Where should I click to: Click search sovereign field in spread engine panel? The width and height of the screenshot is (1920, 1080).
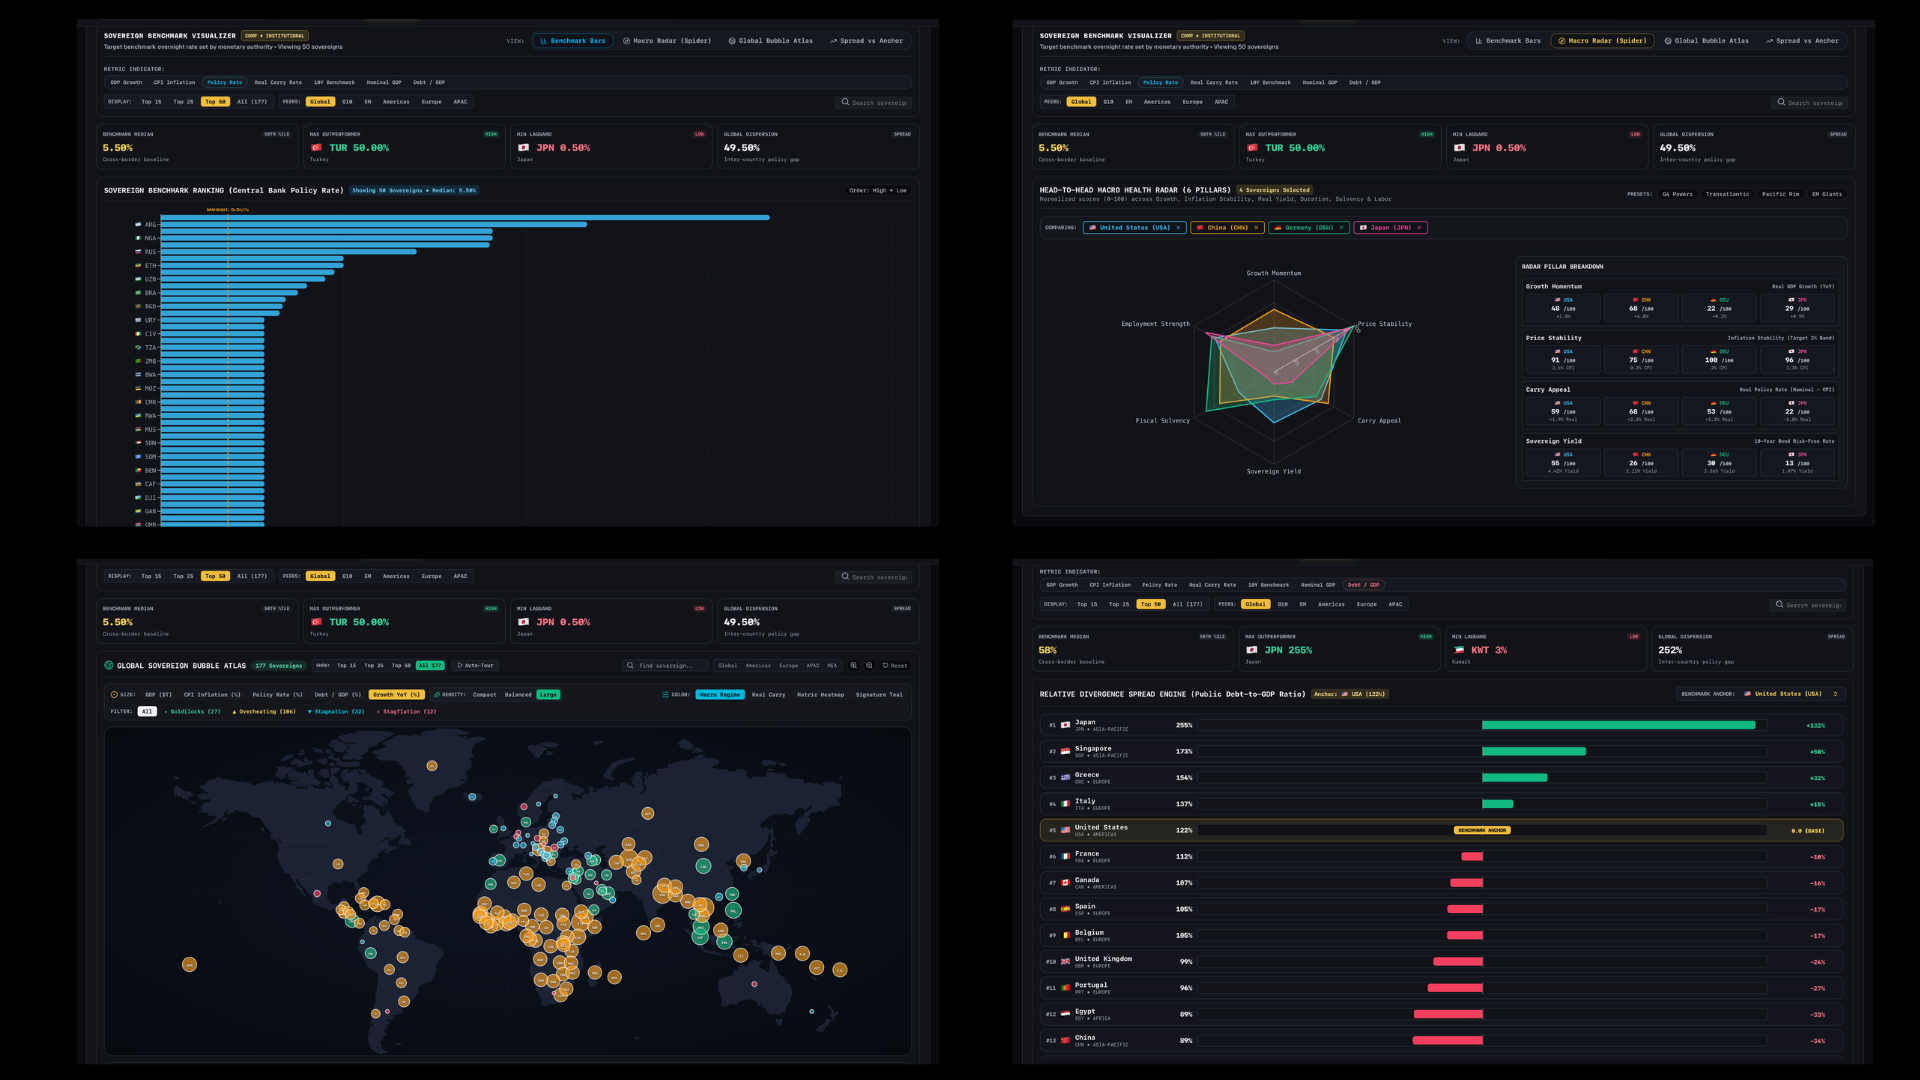[x=1808, y=605]
